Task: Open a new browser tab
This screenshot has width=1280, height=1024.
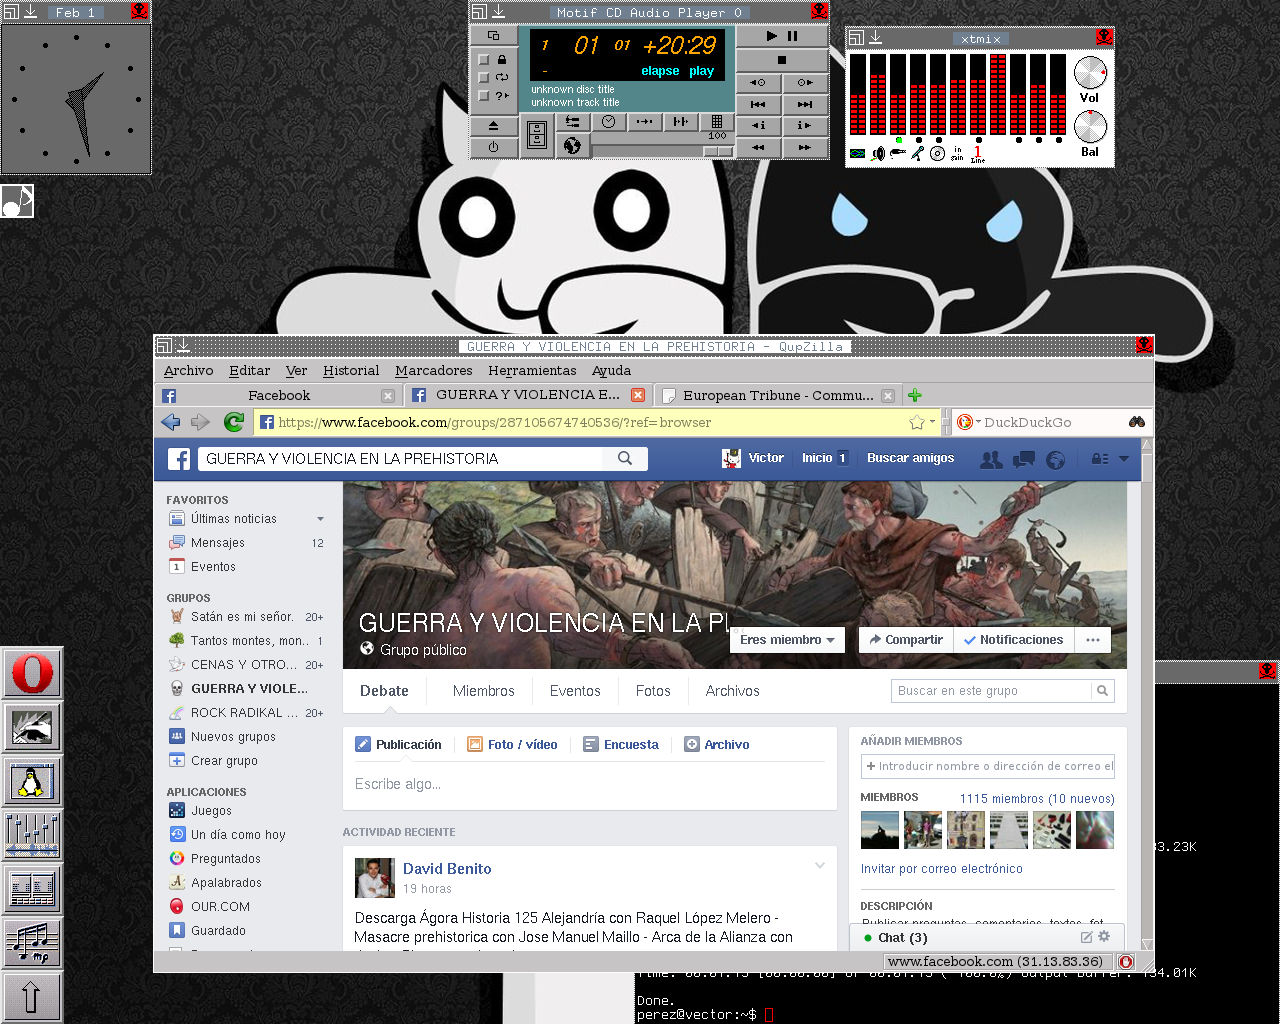Action: [914, 395]
